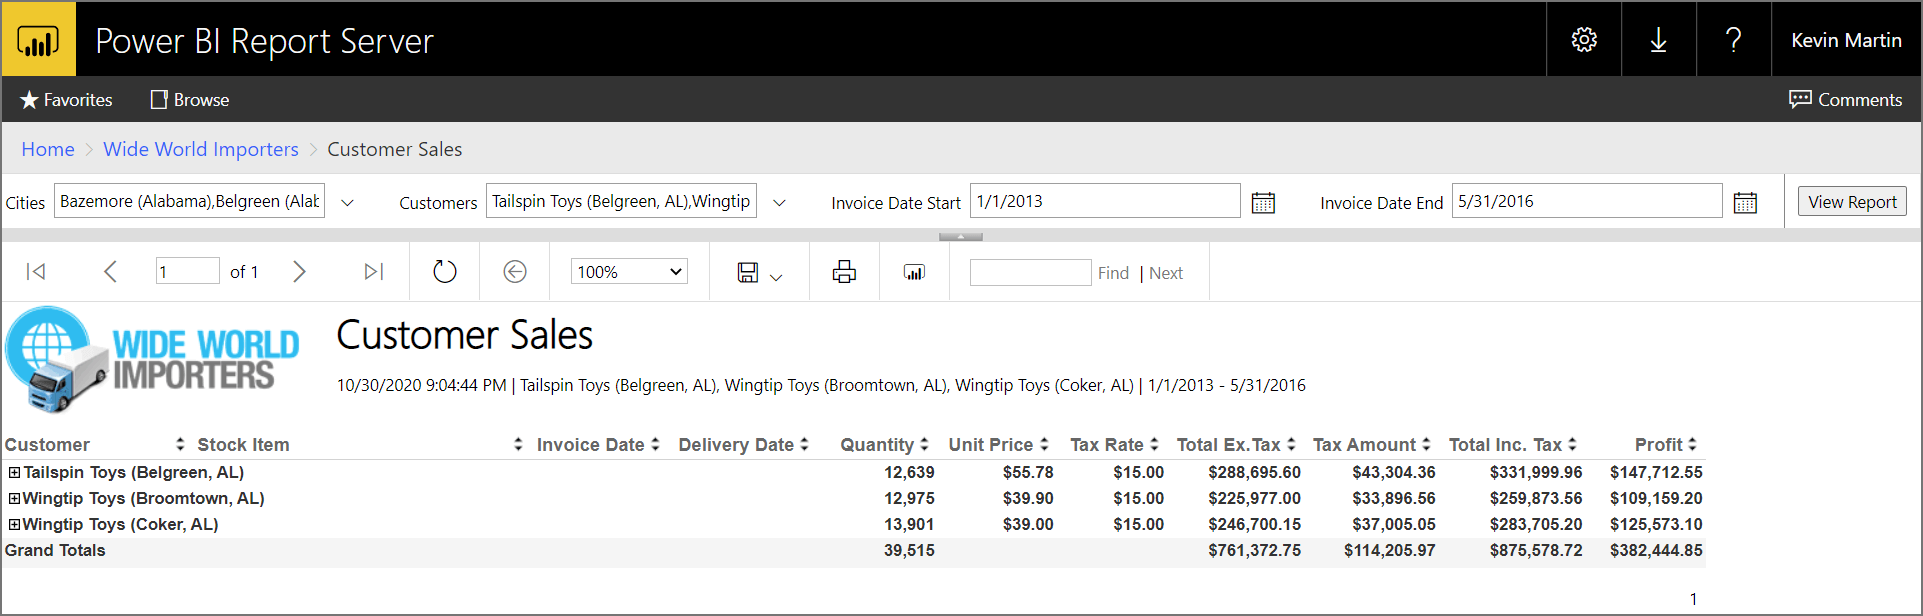Open the Invoice Date Start calendar picker
The height and width of the screenshot is (616, 1923).
(1263, 202)
